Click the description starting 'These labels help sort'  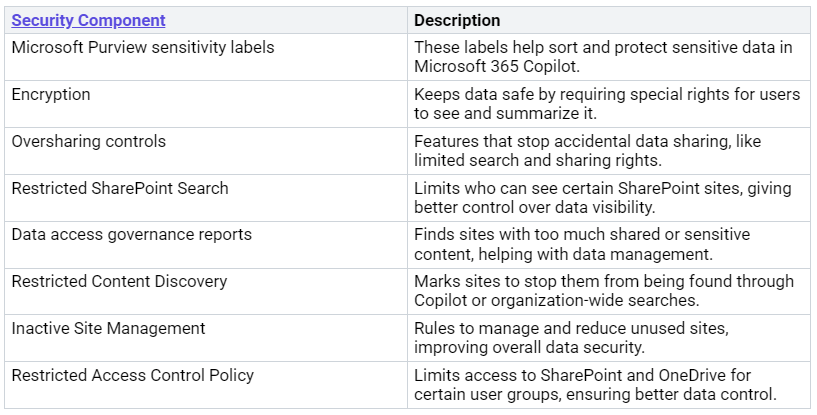tap(603, 56)
